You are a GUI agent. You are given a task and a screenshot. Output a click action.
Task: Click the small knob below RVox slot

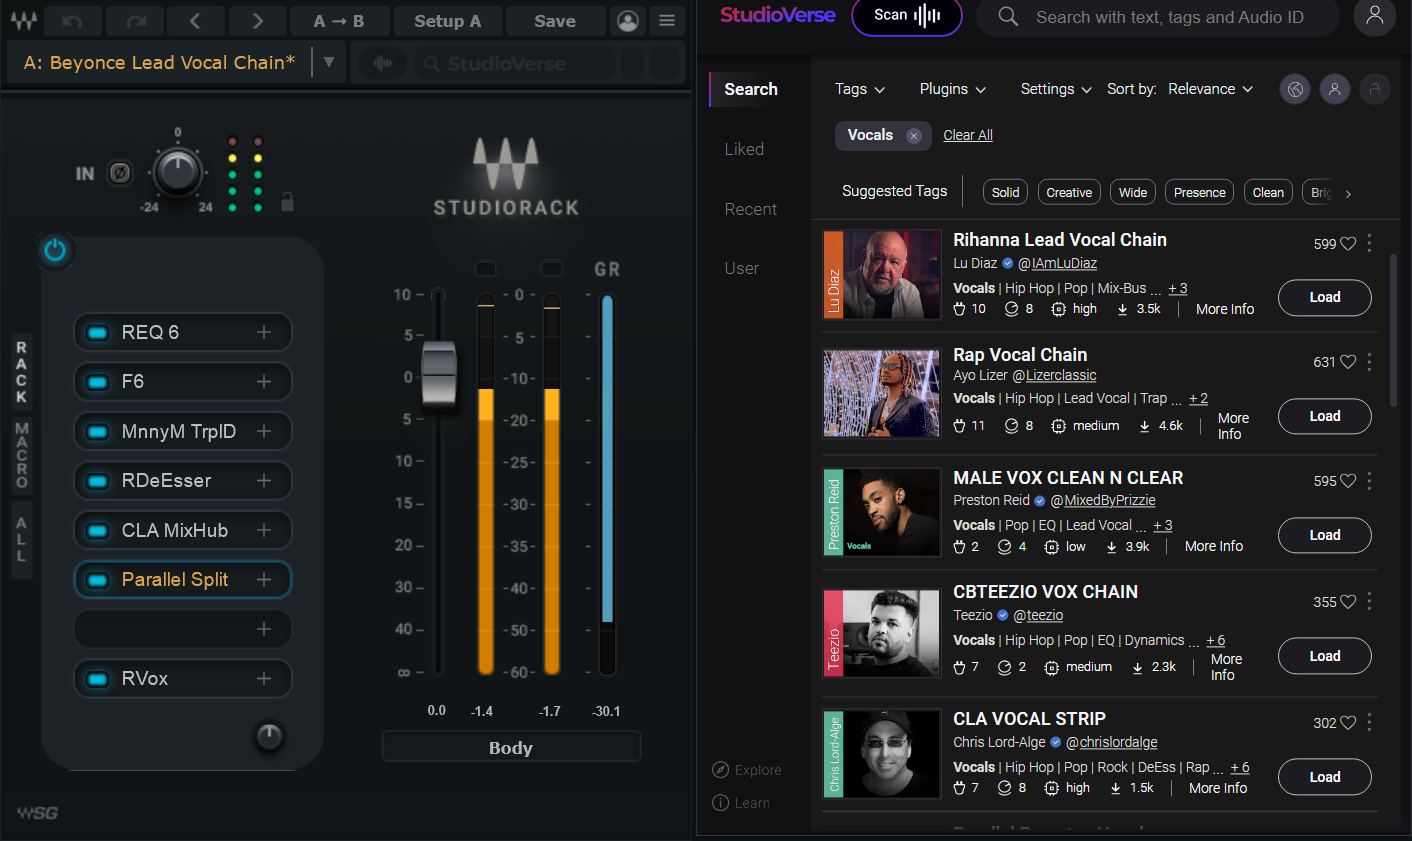click(269, 736)
